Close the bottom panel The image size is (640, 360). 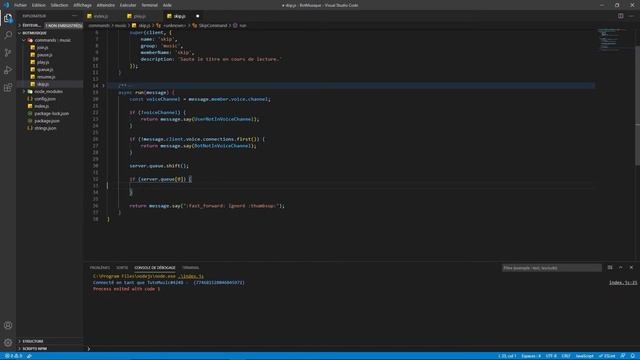631,268
